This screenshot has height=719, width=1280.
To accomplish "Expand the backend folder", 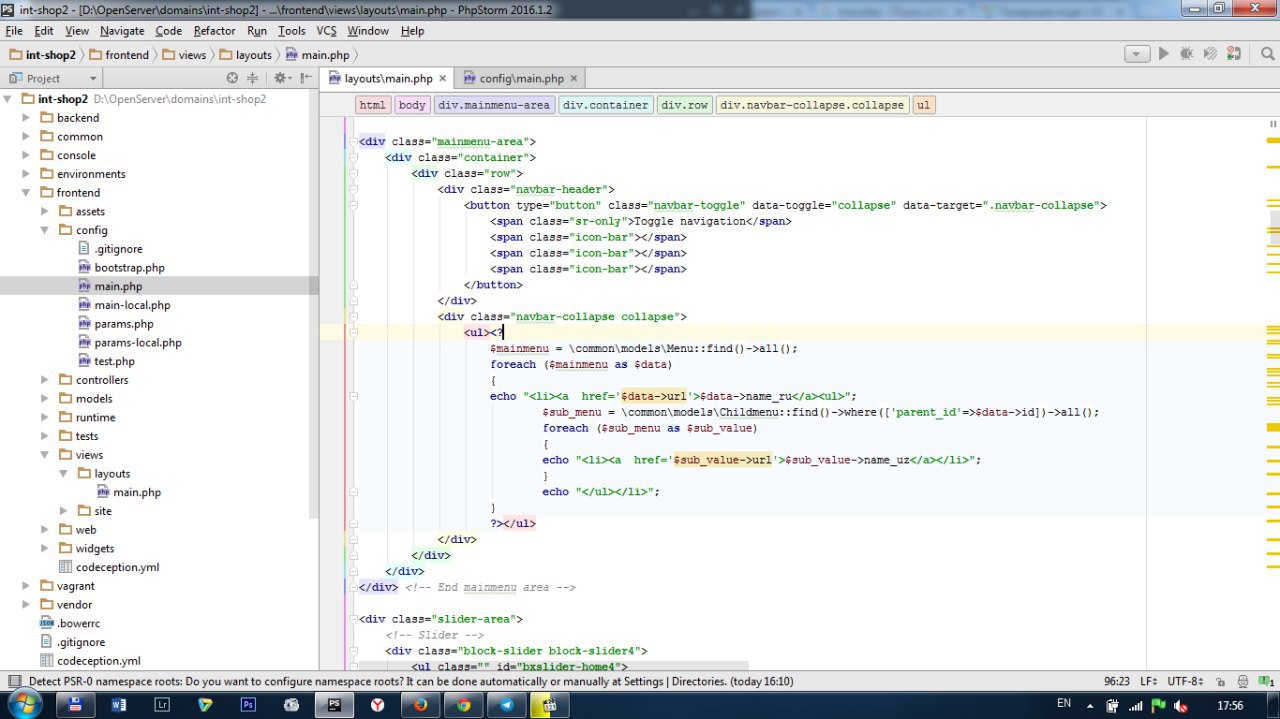I will tap(27, 118).
